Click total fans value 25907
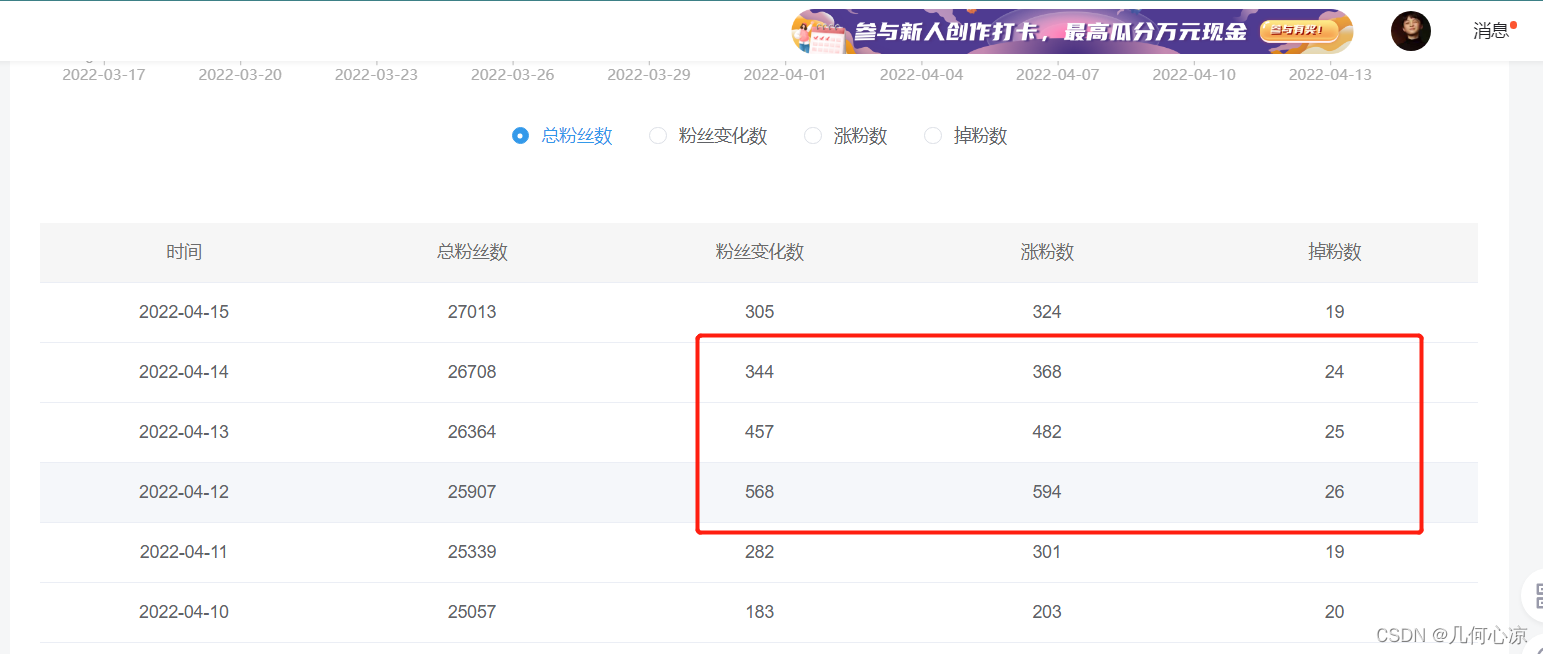The image size is (1543, 654). [x=472, y=492]
